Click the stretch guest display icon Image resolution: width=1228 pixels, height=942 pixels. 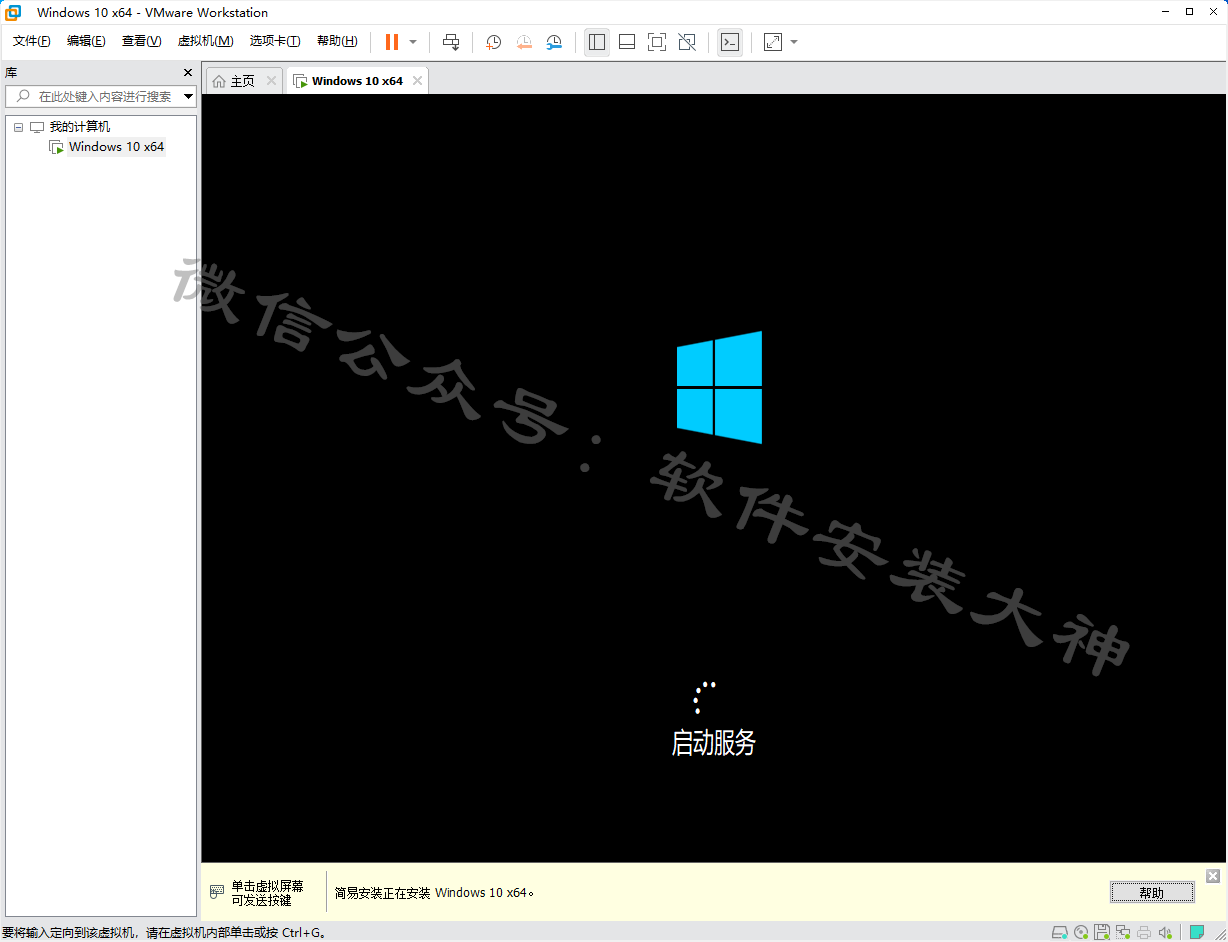773,42
